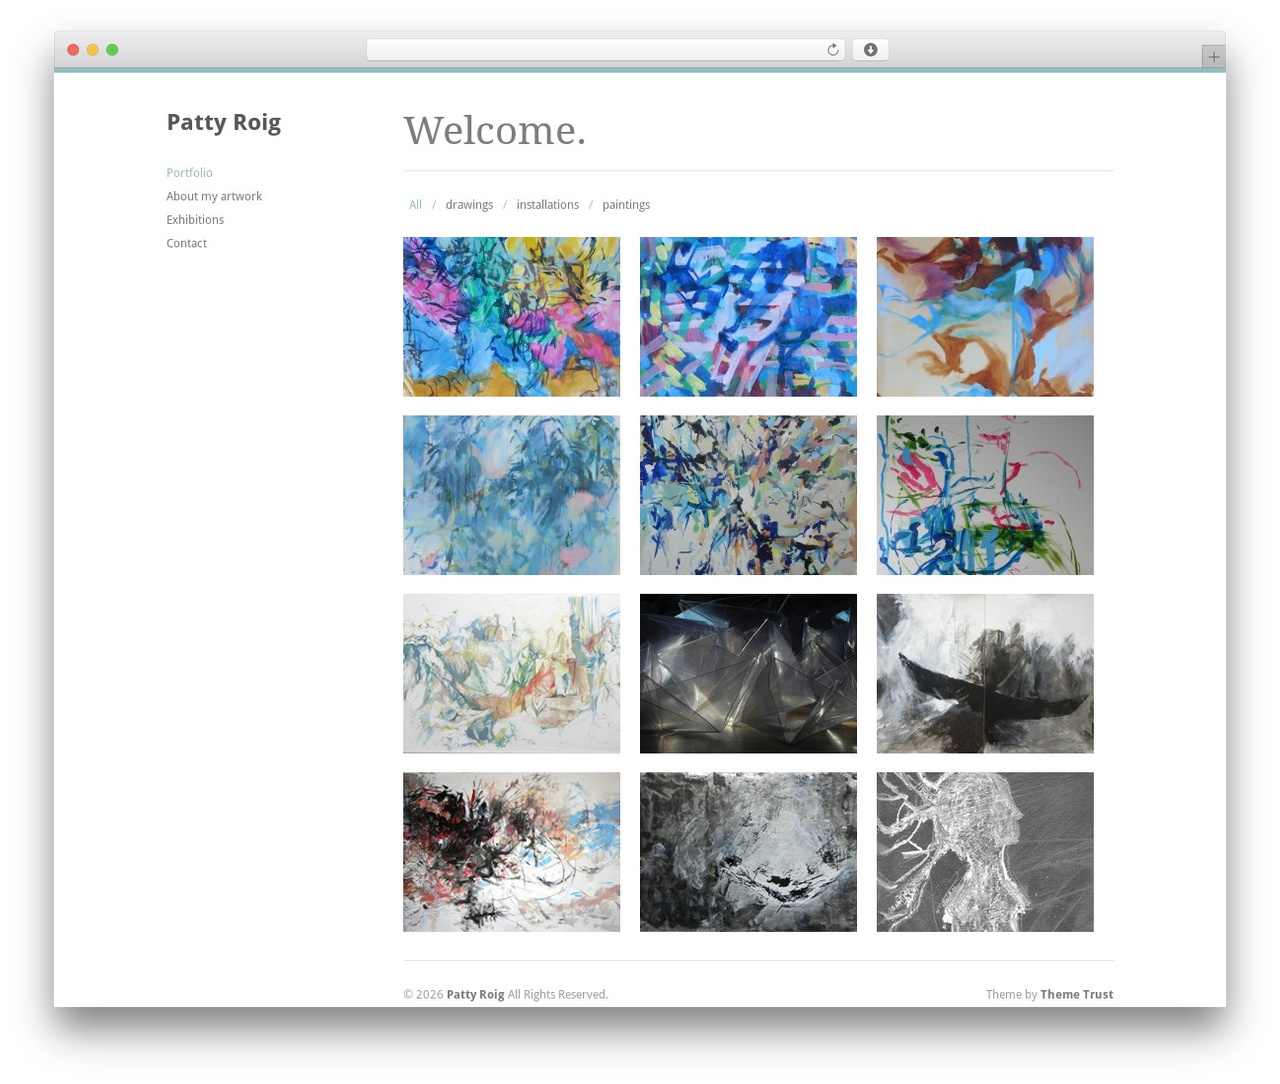Open the navy and beige splatter painting
Viewport: 1280px width, 1084px height.
point(748,495)
